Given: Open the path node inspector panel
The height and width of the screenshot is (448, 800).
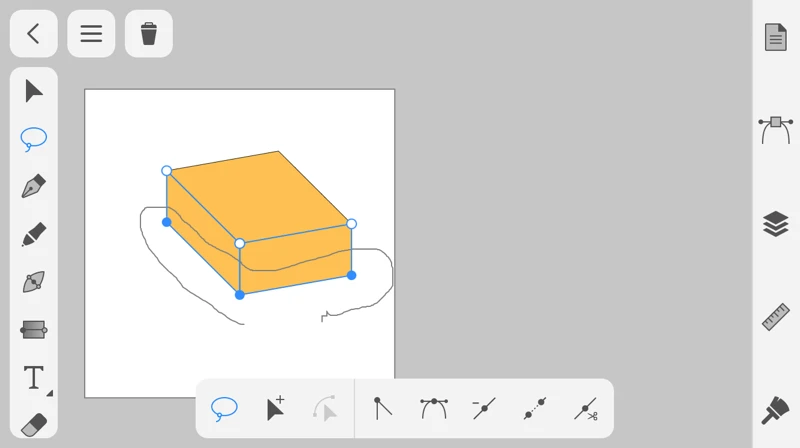Looking at the screenshot, I should 776,129.
